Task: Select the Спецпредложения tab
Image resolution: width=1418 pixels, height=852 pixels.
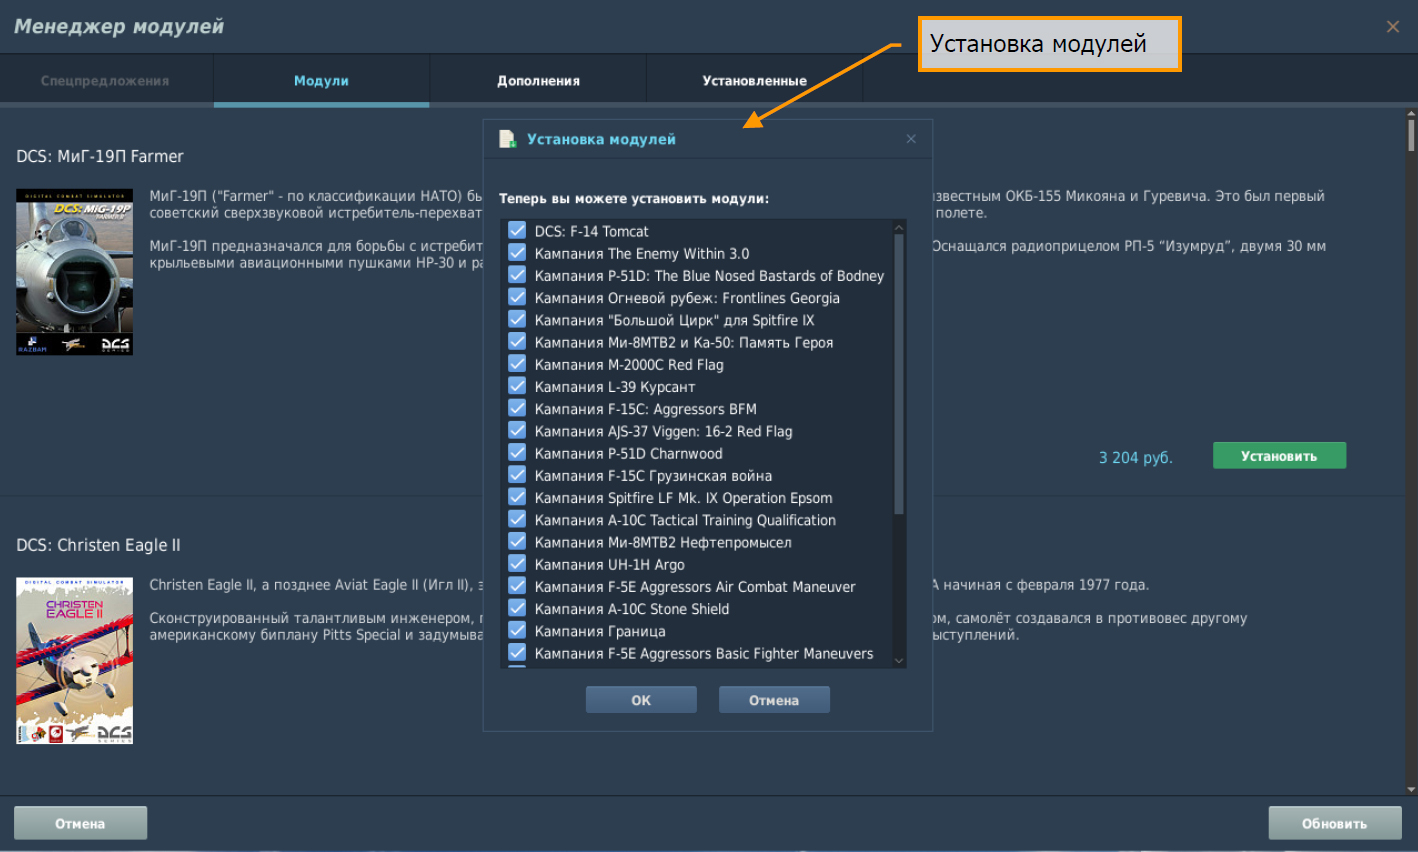Action: (105, 81)
